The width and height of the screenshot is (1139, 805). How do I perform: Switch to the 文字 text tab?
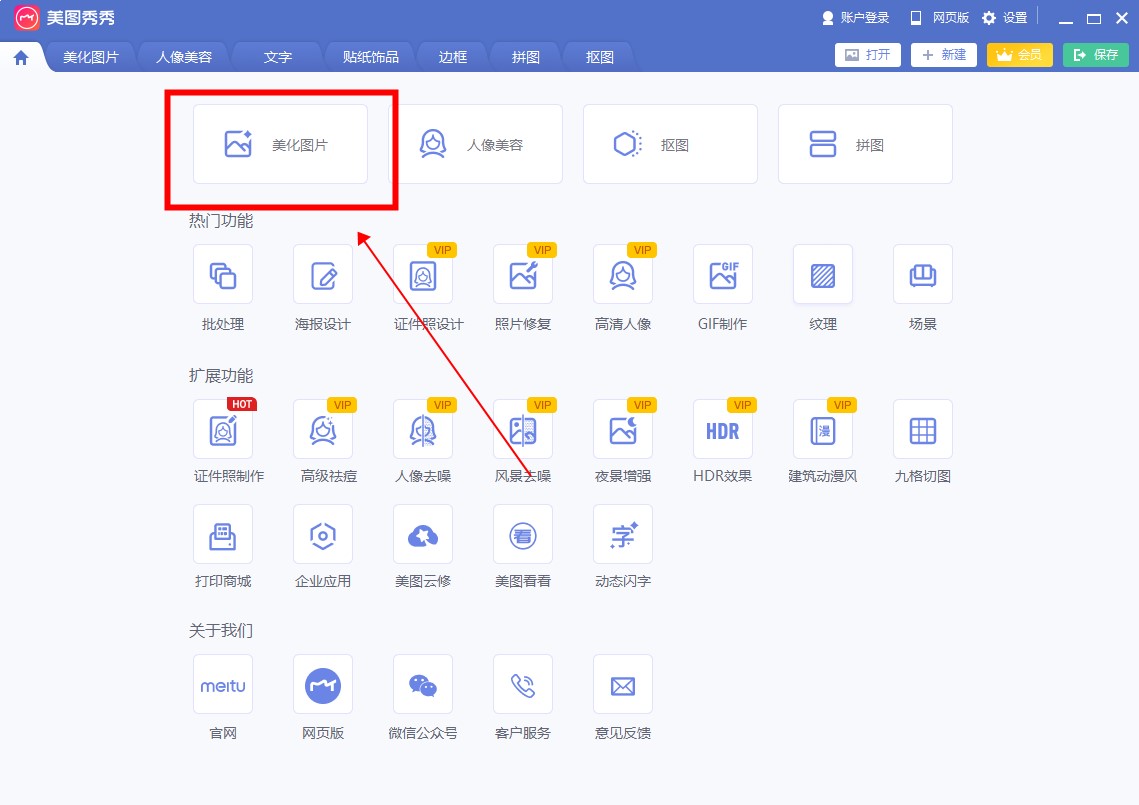pyautogui.click(x=277, y=57)
